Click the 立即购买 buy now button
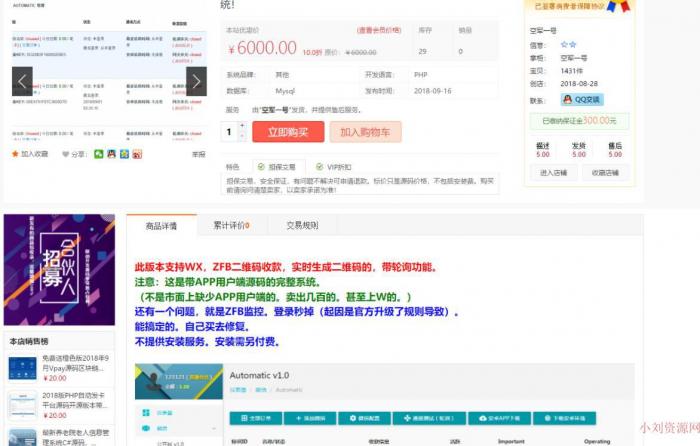Viewport: 700px width, 446px height. 288,131
